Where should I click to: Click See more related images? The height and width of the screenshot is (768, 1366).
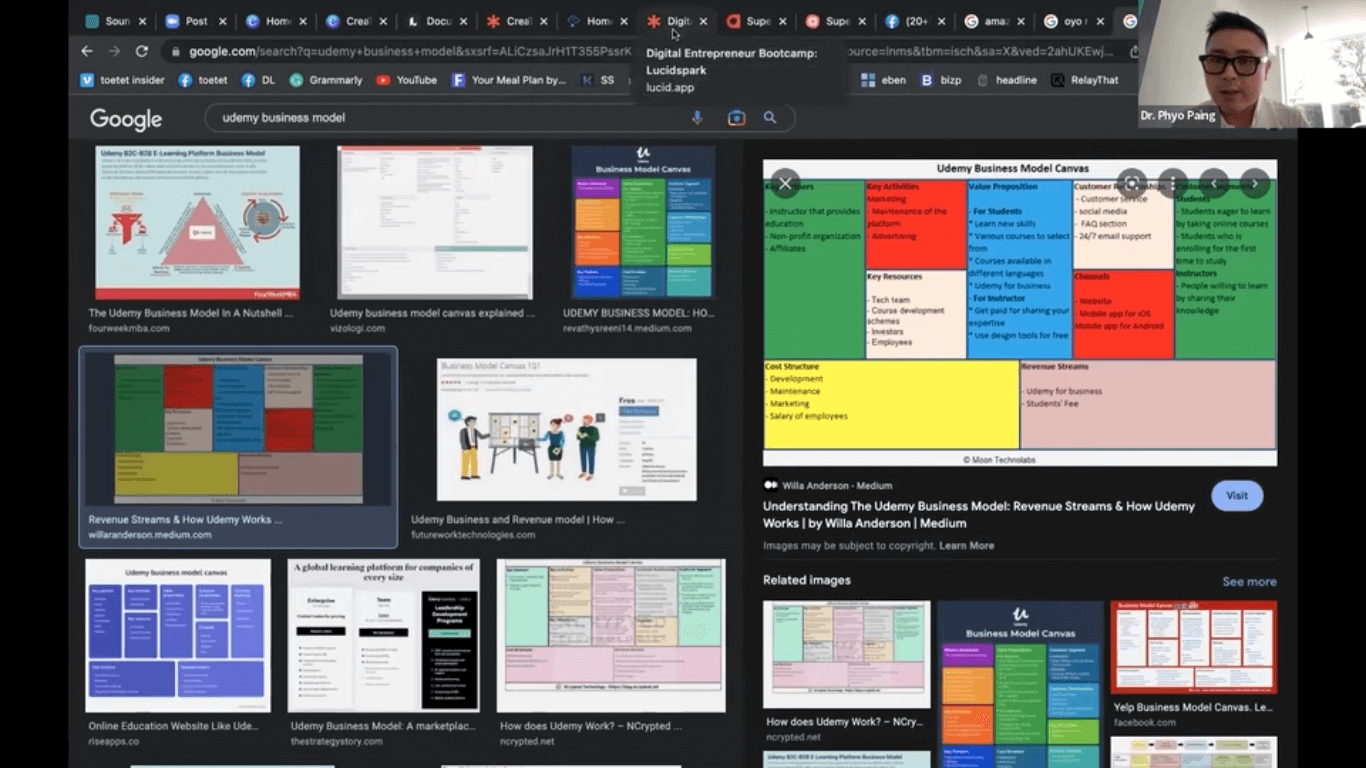1249,582
